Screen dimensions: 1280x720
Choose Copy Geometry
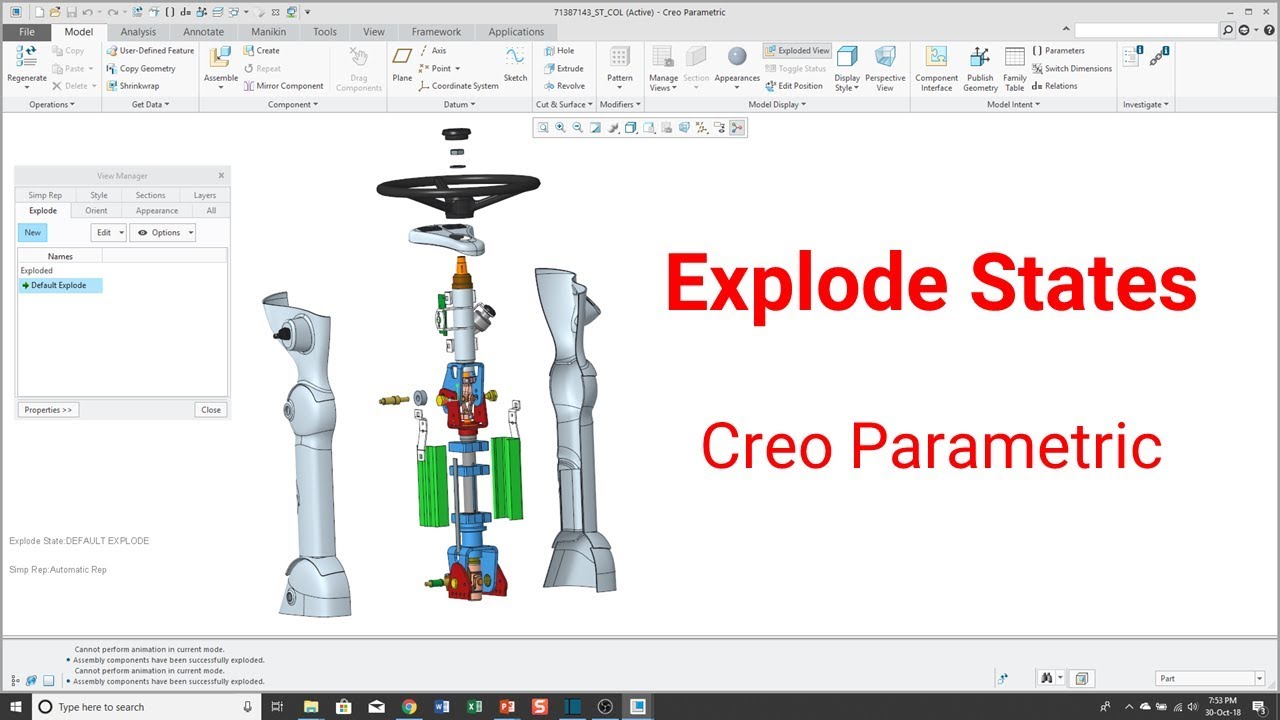click(x=141, y=68)
